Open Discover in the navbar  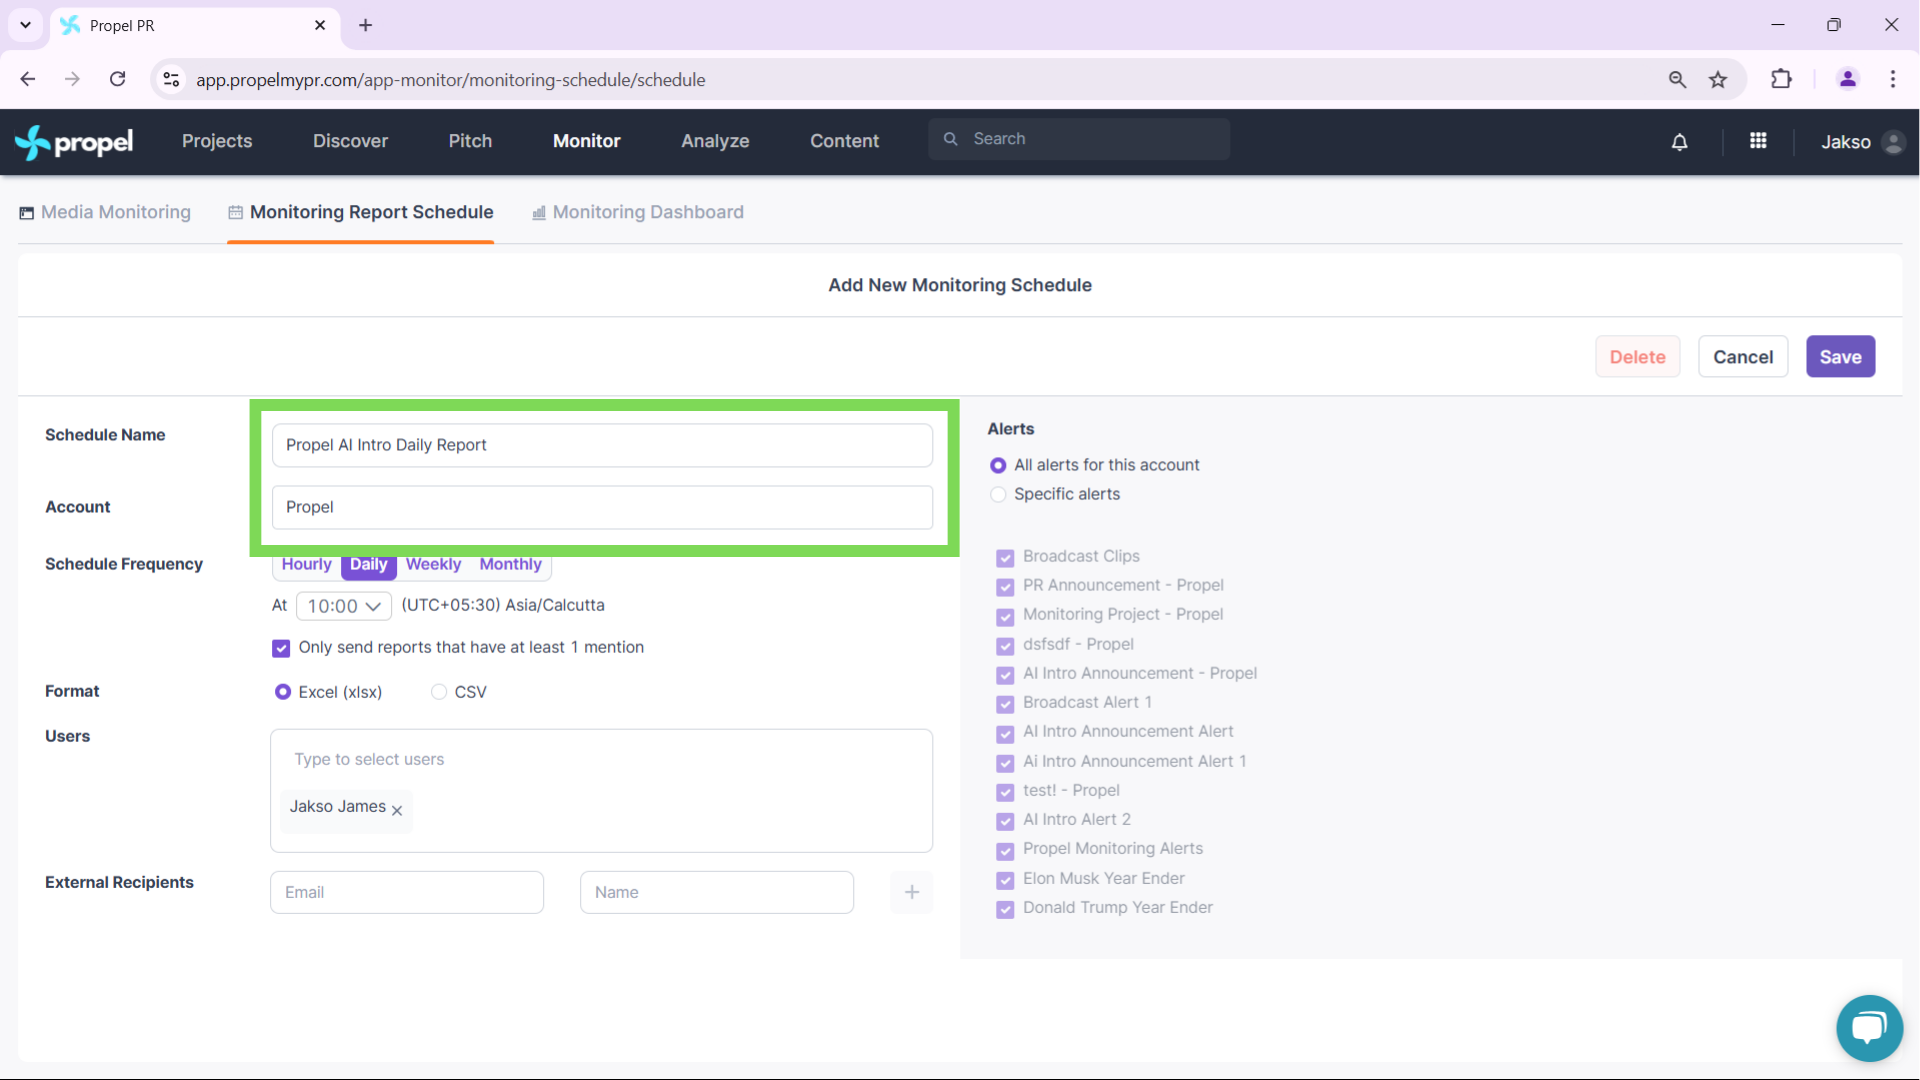[350, 141]
